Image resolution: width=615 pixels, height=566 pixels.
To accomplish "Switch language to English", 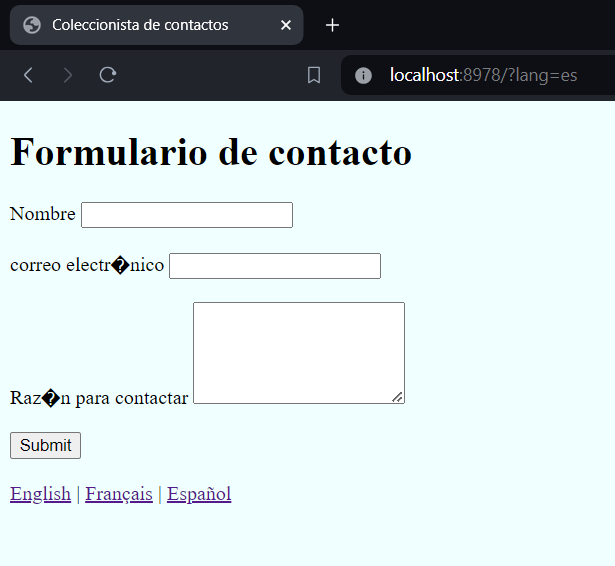I will point(40,494).
